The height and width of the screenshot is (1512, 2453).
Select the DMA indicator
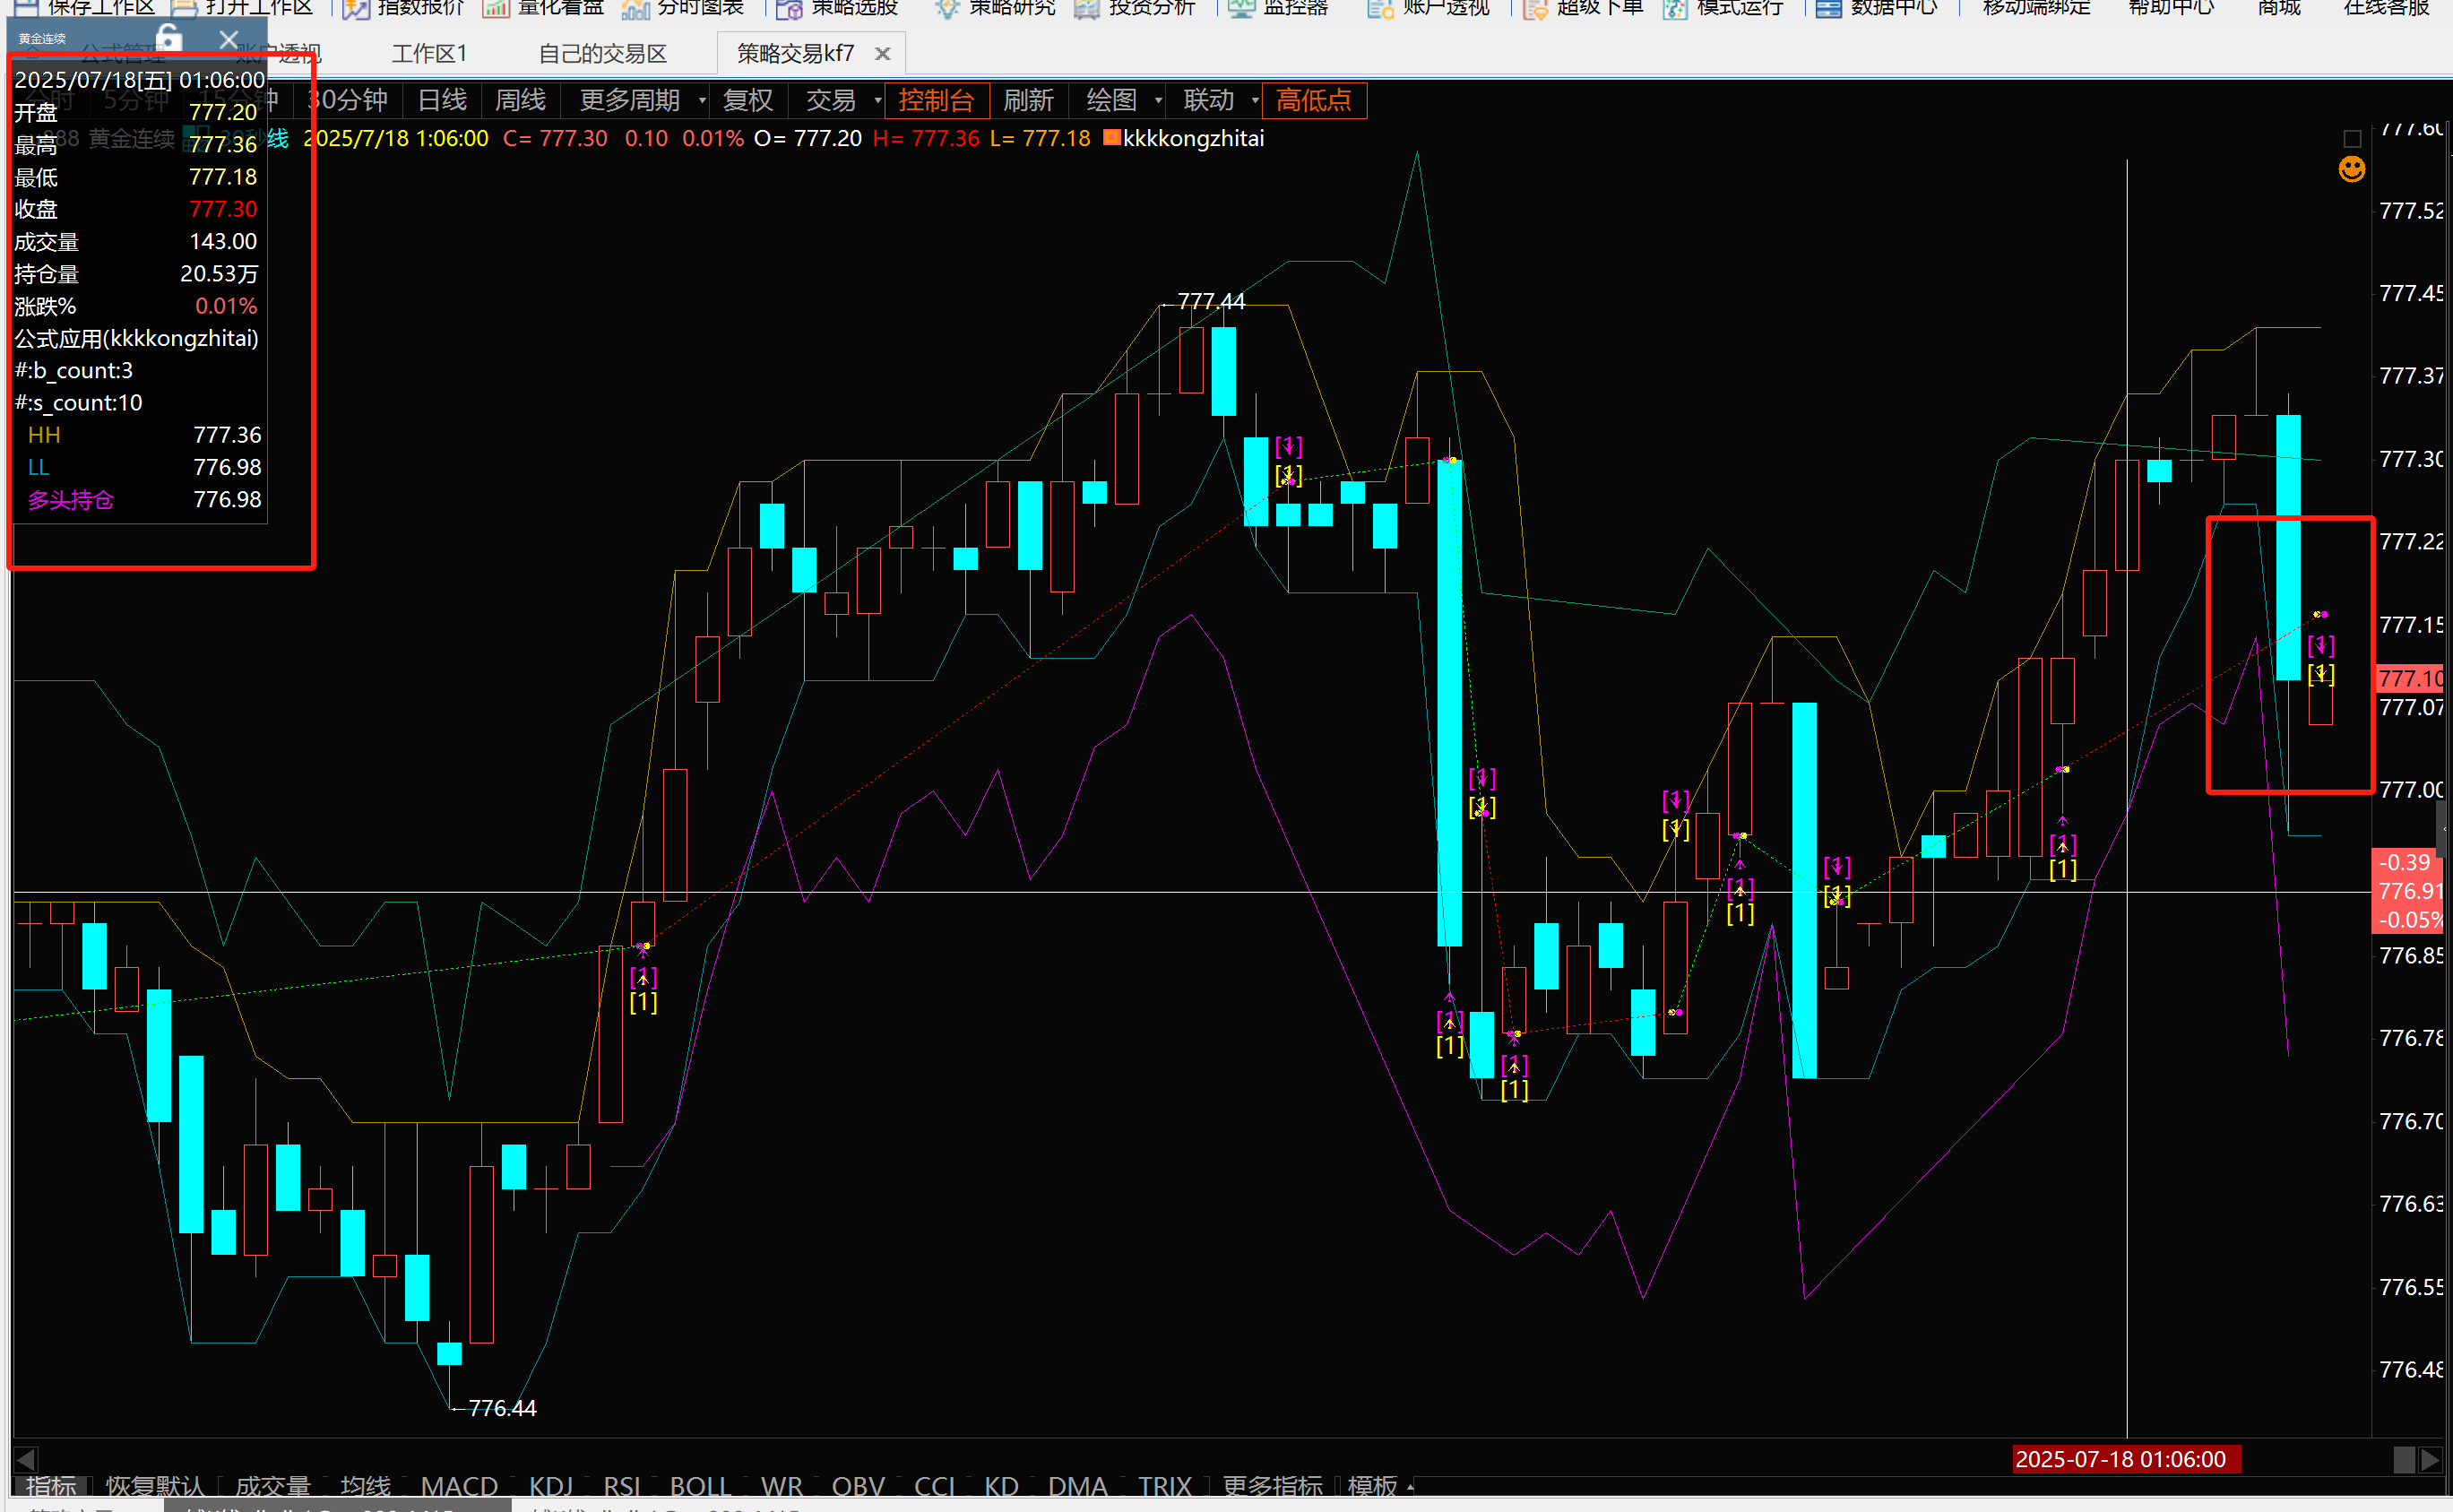pyautogui.click(x=1078, y=1487)
